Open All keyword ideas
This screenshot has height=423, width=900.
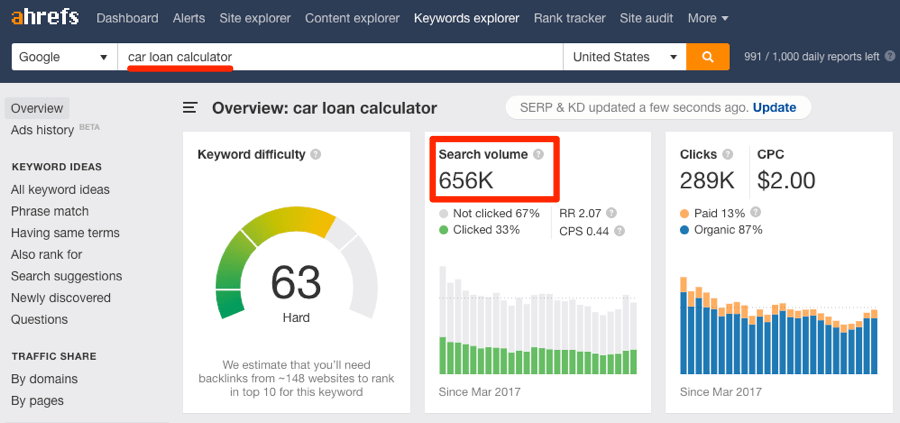60,189
